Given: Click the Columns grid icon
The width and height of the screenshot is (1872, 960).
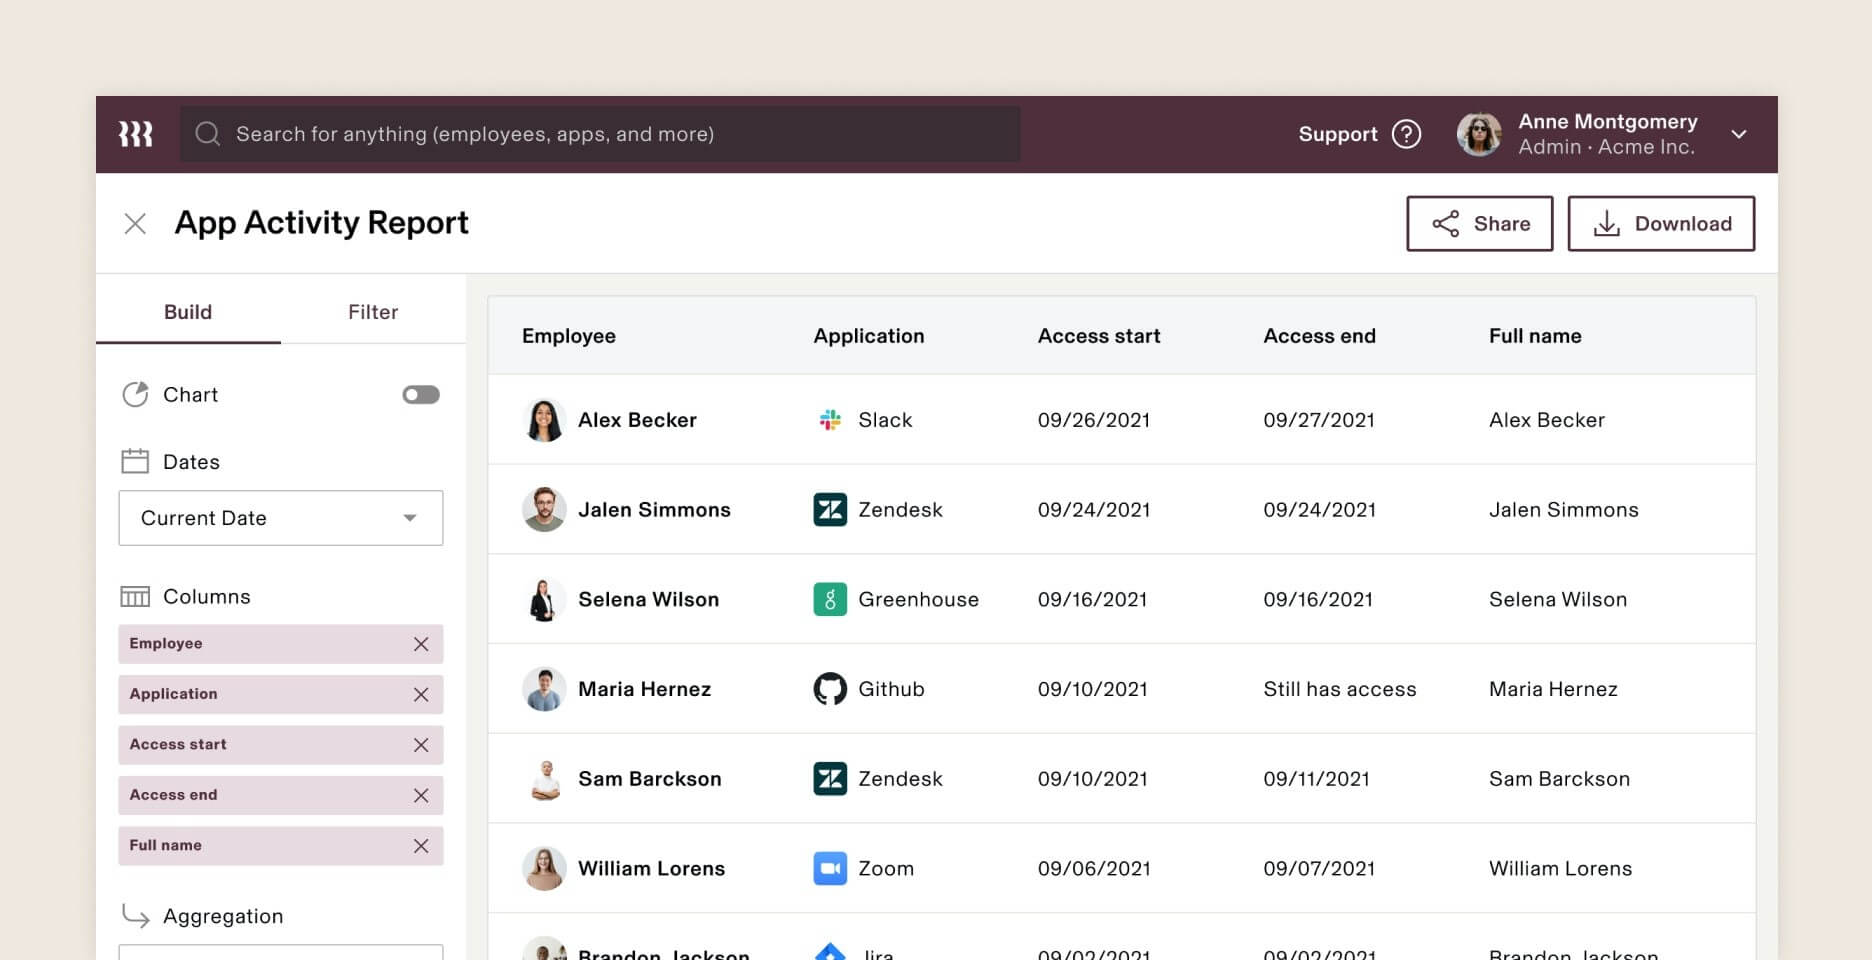Looking at the screenshot, I should 136,595.
